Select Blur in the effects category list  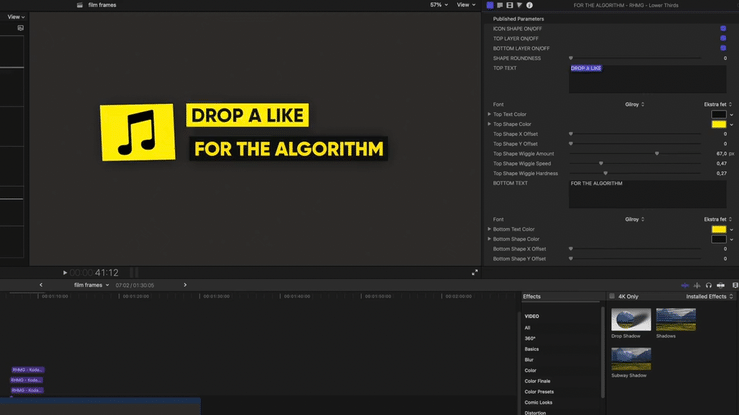pos(530,360)
